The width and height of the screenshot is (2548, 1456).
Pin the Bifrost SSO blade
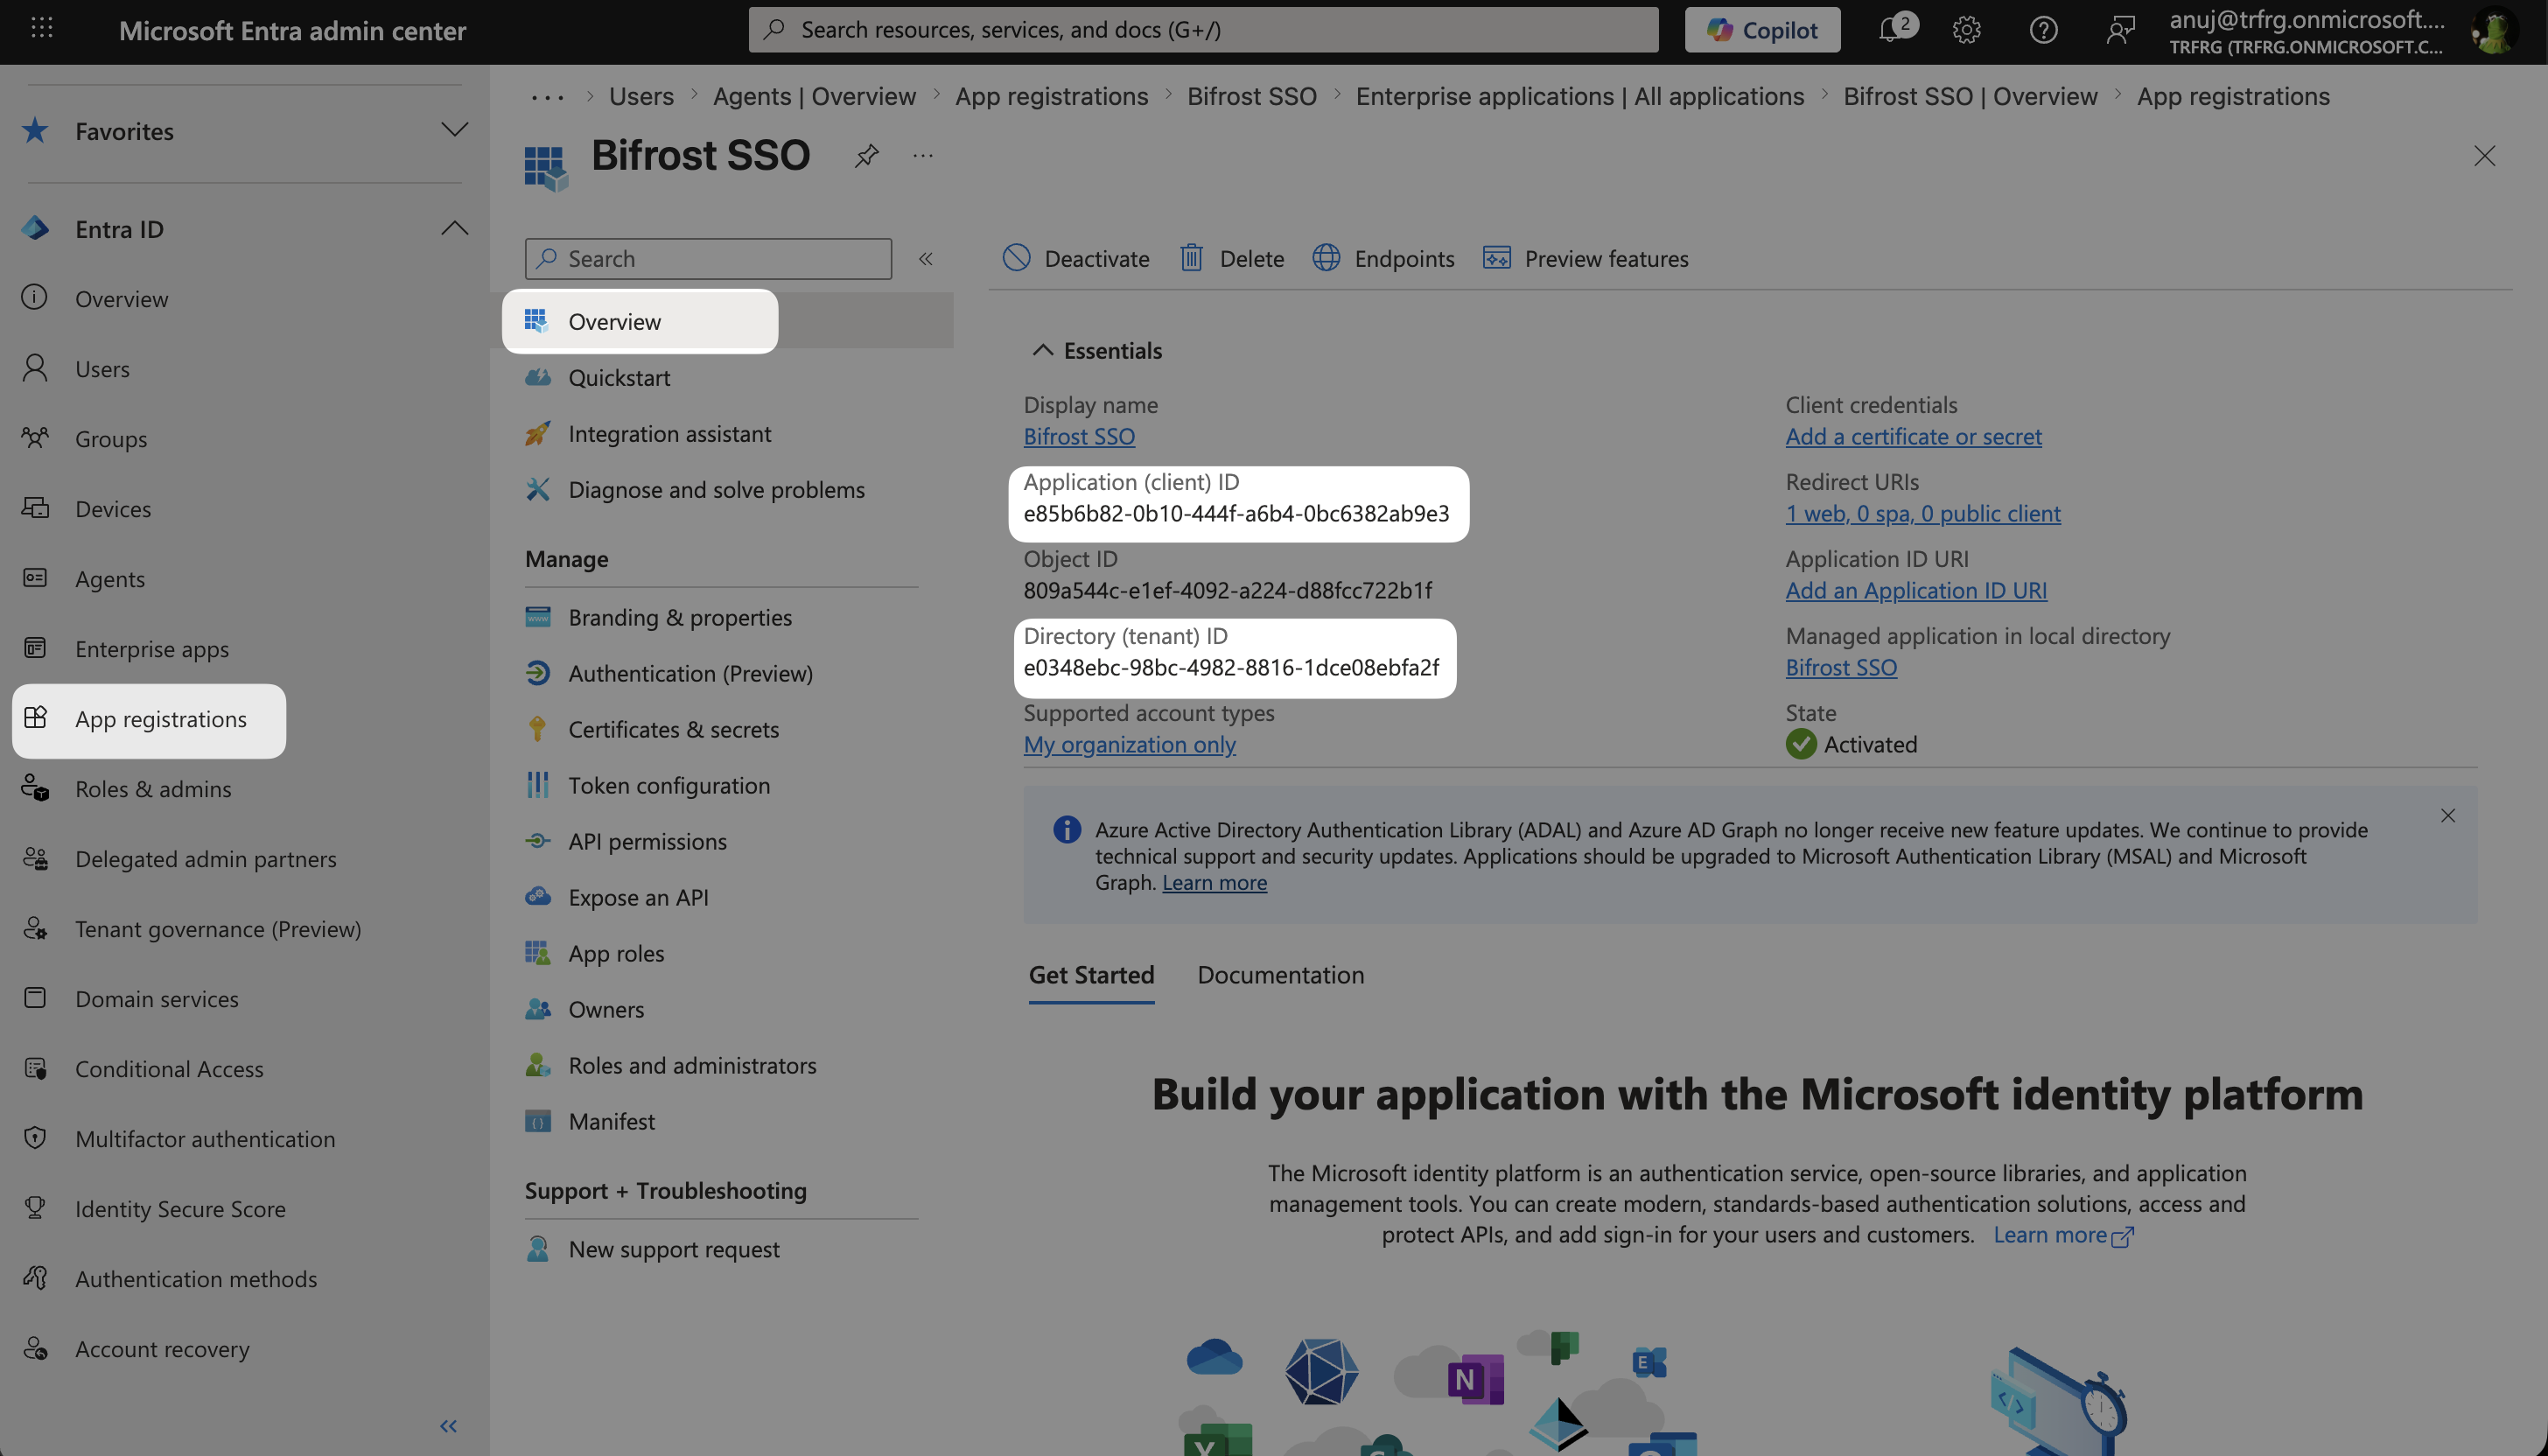[x=866, y=155]
